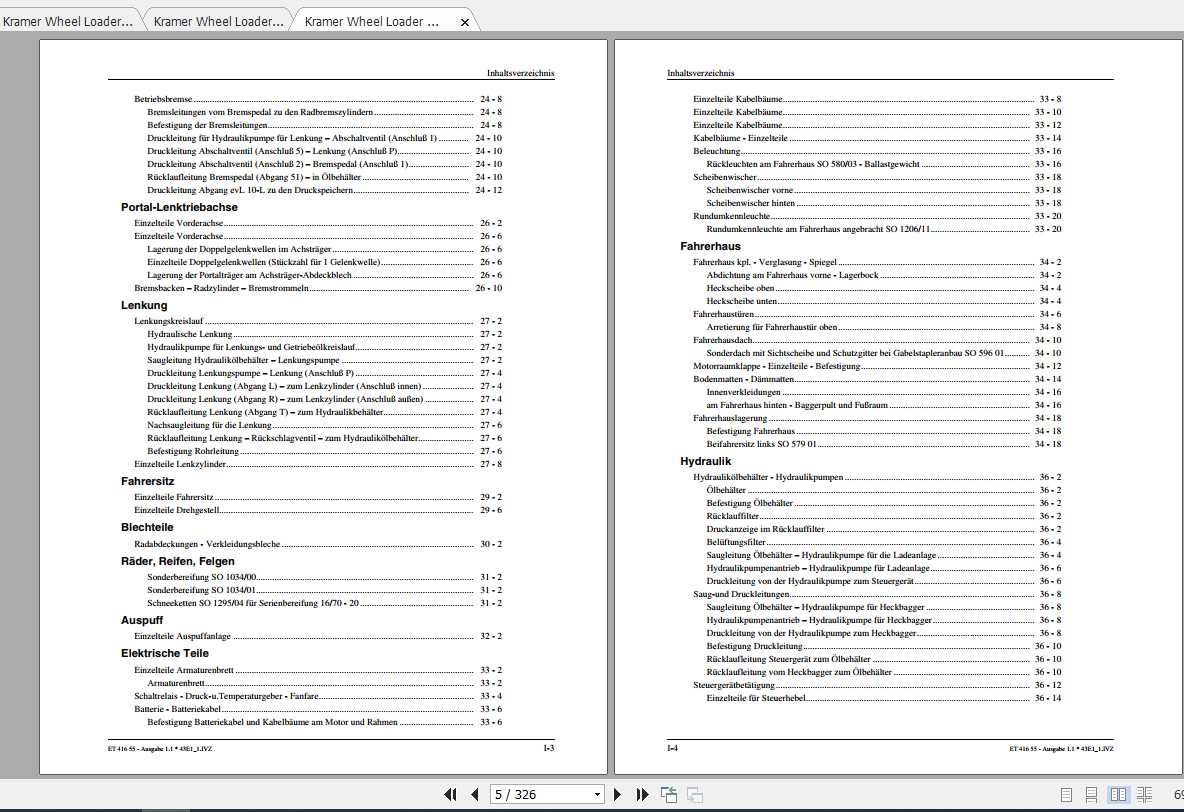
Task: Click the Fahrerhausdach entry
Action: (x=877, y=340)
